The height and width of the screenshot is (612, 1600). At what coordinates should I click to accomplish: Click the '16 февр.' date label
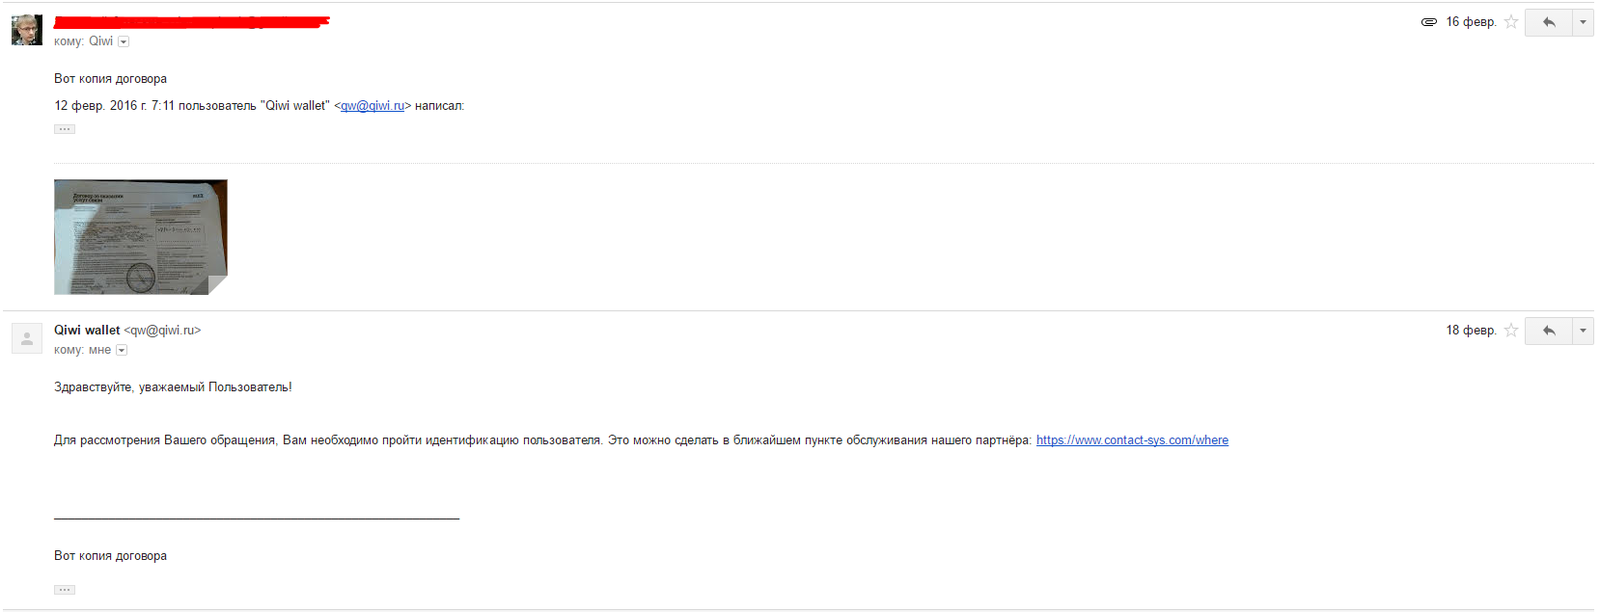click(1470, 22)
